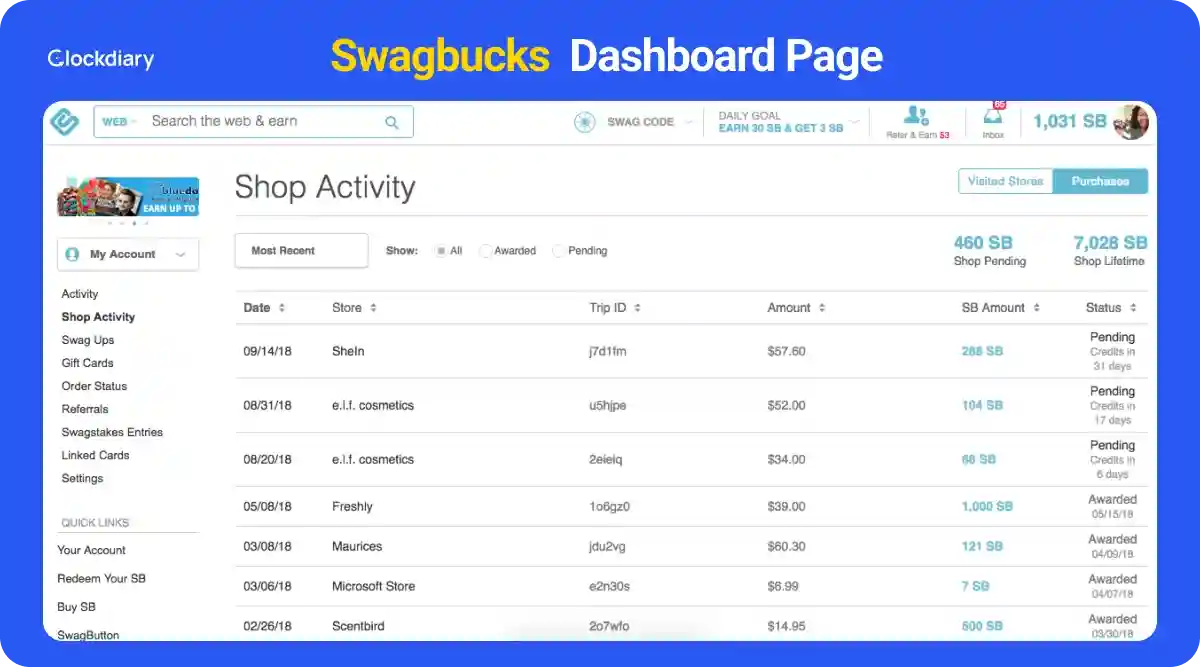The height and width of the screenshot is (667, 1200).
Task: Open the Most Recent sort dropdown
Action: tap(301, 251)
